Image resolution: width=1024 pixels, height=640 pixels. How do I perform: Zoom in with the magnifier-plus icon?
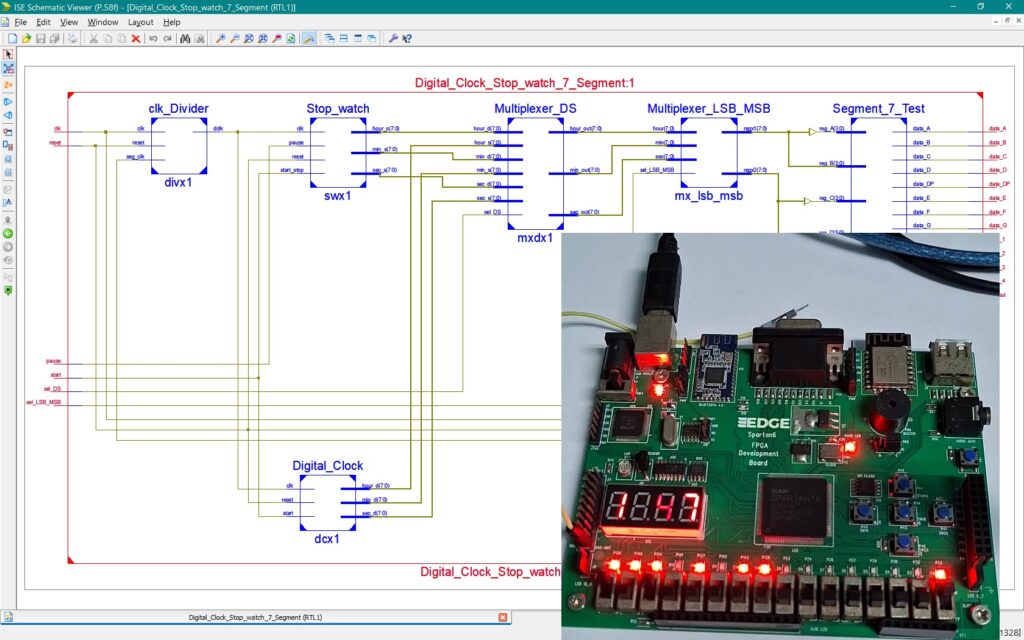pos(221,38)
